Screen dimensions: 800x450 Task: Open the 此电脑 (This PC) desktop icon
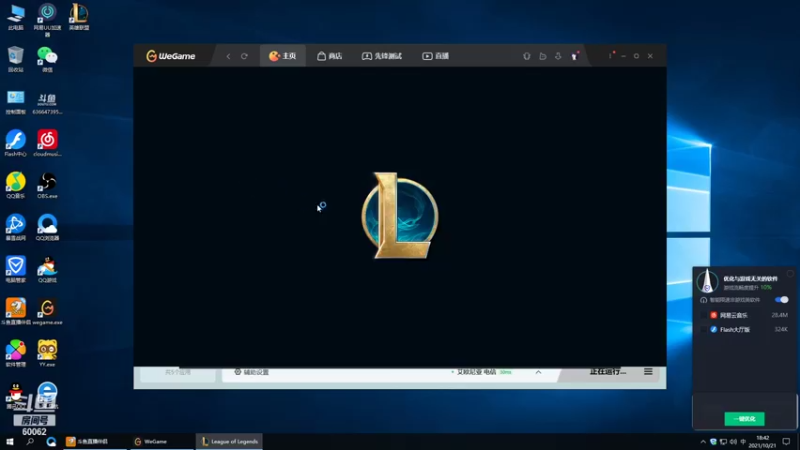point(16,17)
